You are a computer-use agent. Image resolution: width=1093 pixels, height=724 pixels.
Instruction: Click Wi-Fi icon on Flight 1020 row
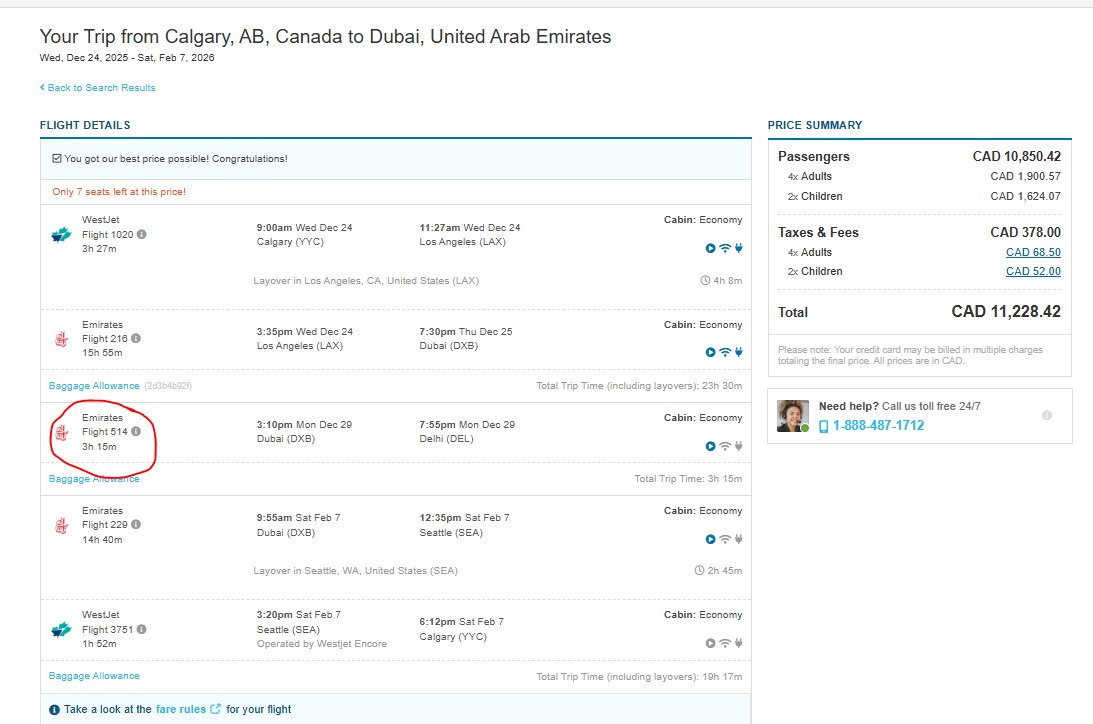725,248
